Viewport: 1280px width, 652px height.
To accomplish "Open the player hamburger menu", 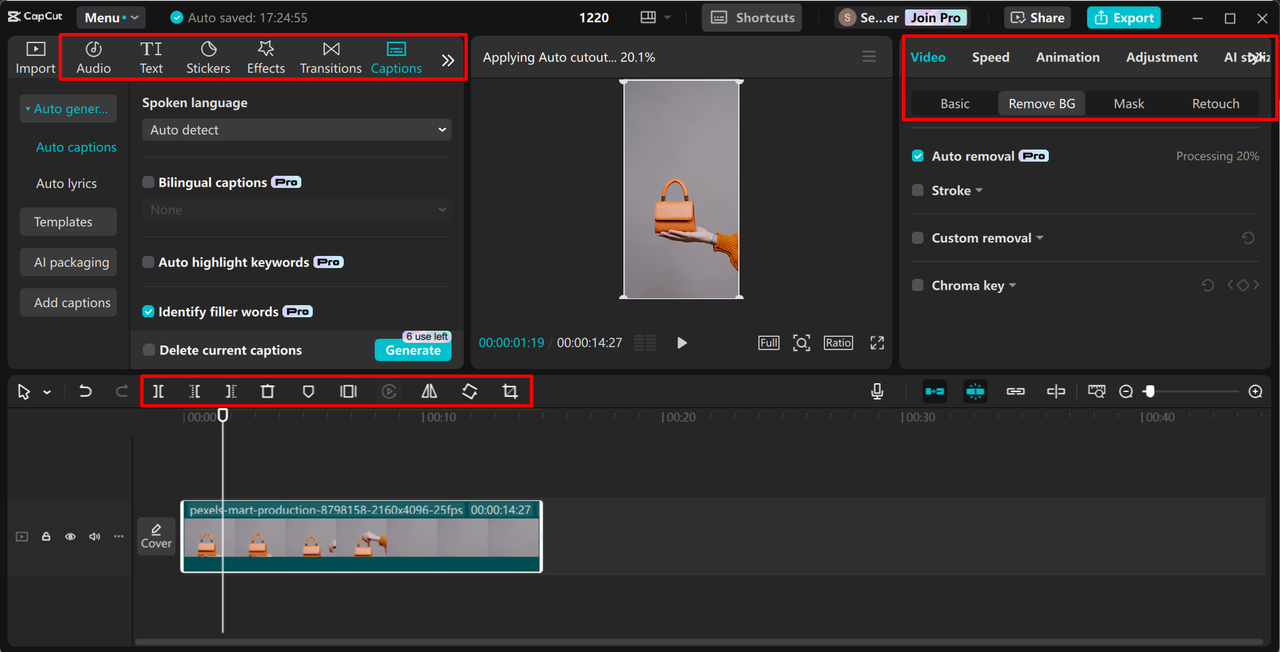I will pyautogui.click(x=869, y=57).
